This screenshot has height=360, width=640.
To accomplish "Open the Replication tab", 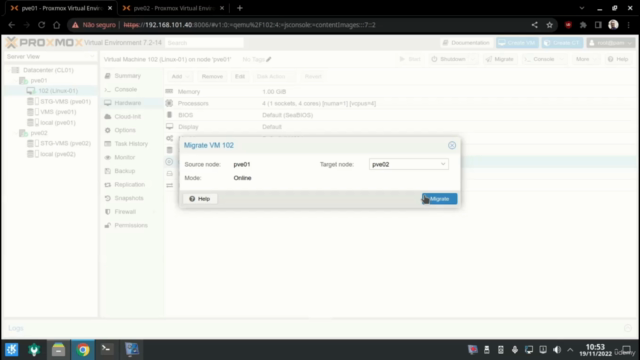I will click(129, 184).
